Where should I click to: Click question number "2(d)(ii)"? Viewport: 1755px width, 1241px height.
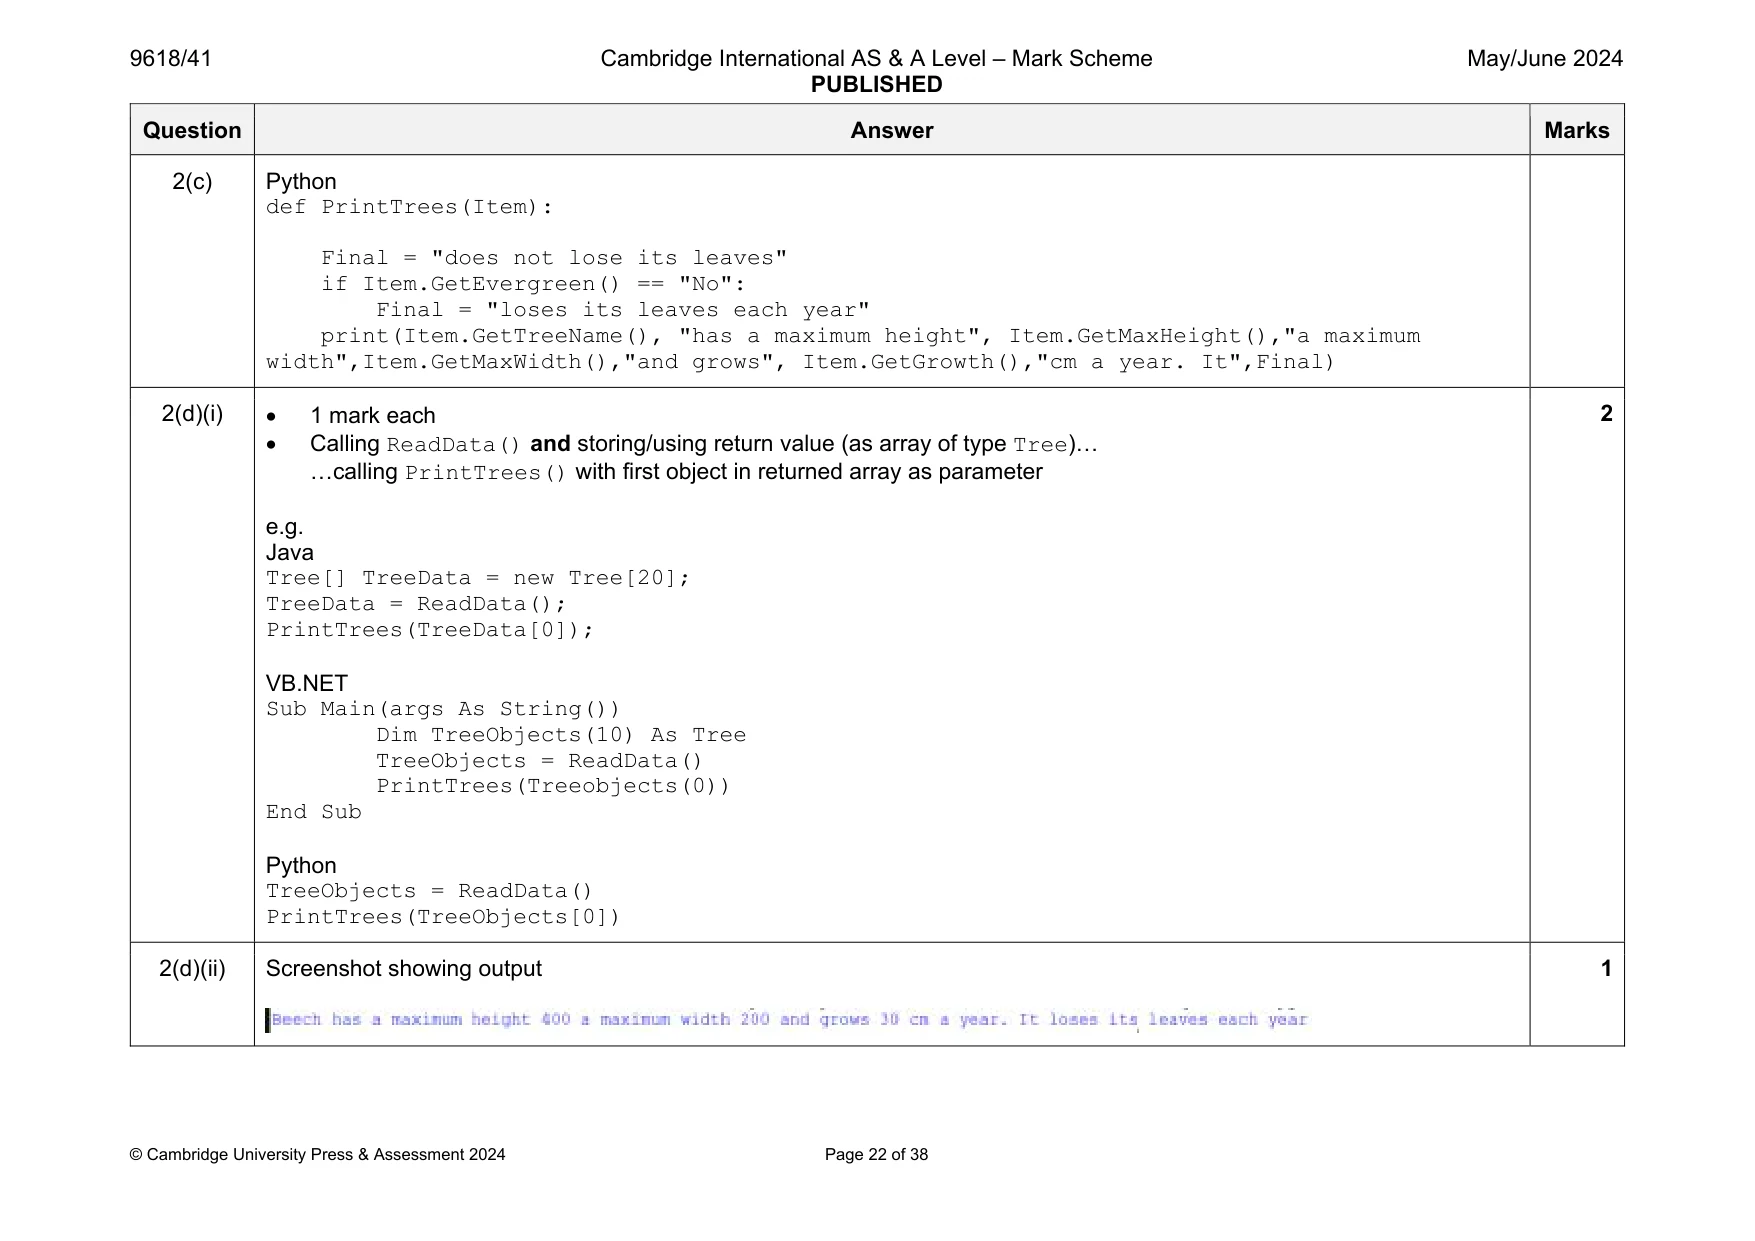(x=192, y=969)
